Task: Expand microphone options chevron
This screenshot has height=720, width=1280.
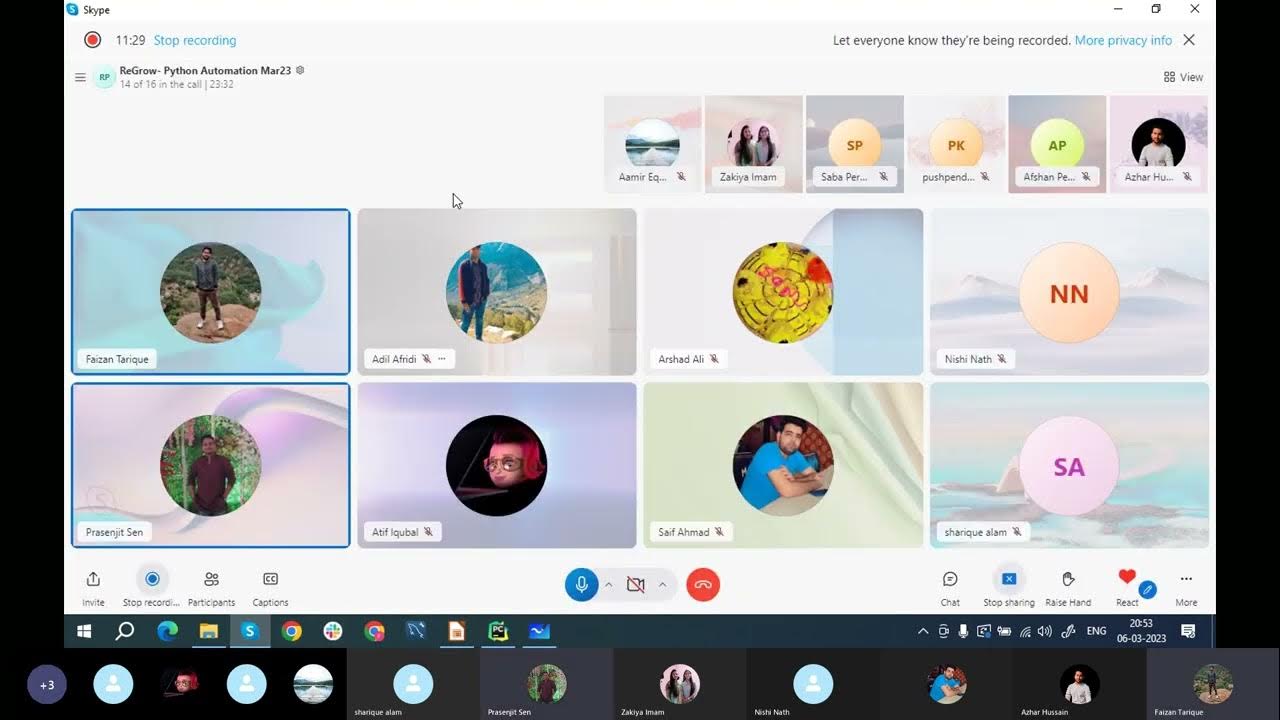Action: tap(608, 585)
